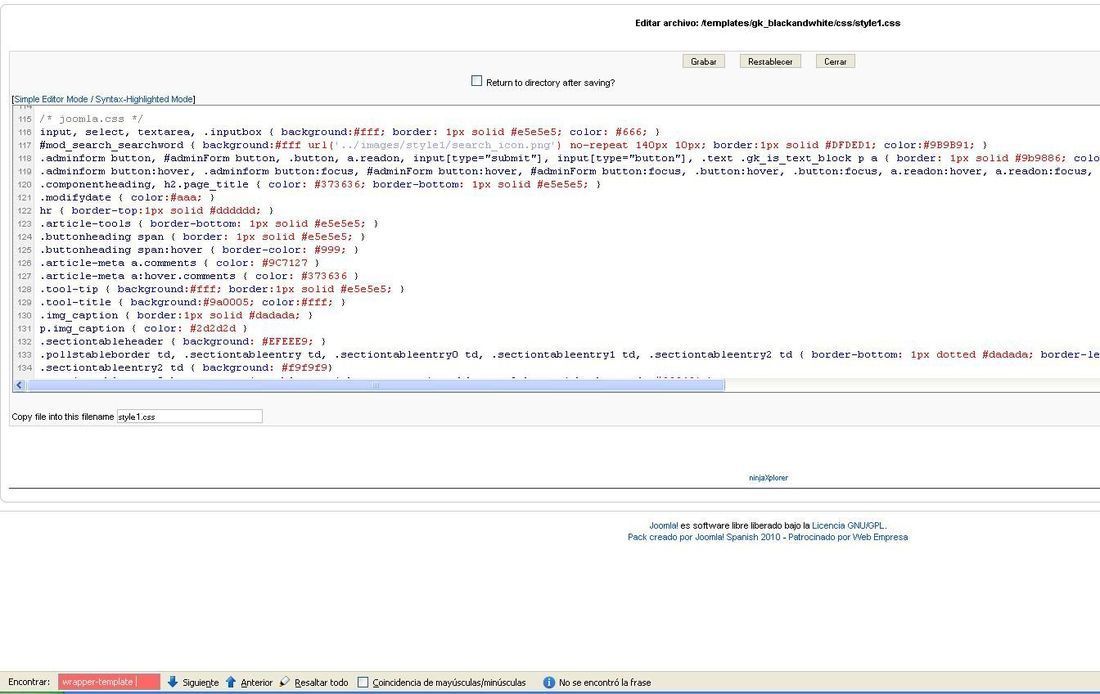Screen dimensions: 1100x694
Task: Check Return to directory after saving
Action: 477,81
